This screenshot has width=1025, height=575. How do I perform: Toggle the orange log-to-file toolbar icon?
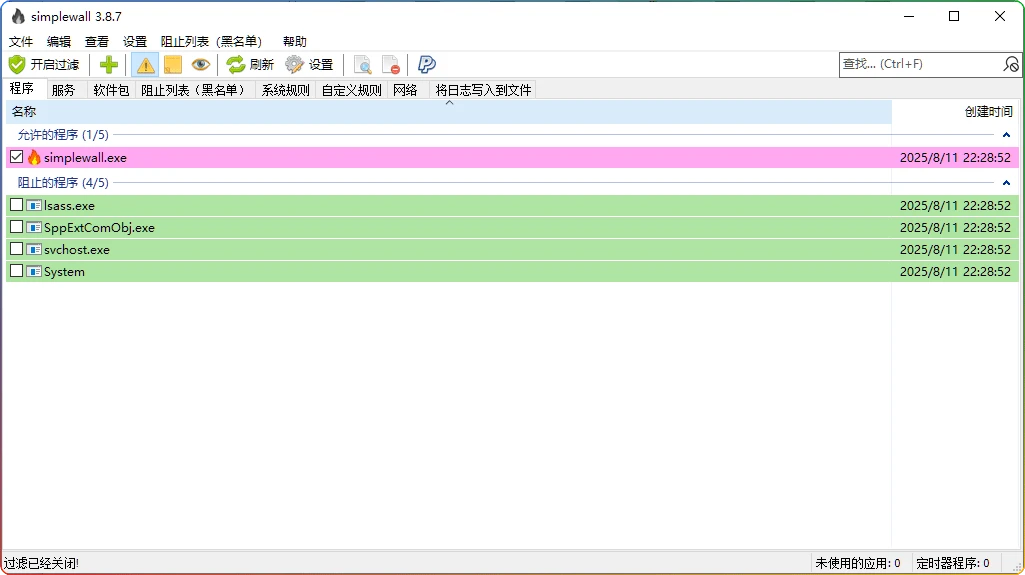click(173, 64)
